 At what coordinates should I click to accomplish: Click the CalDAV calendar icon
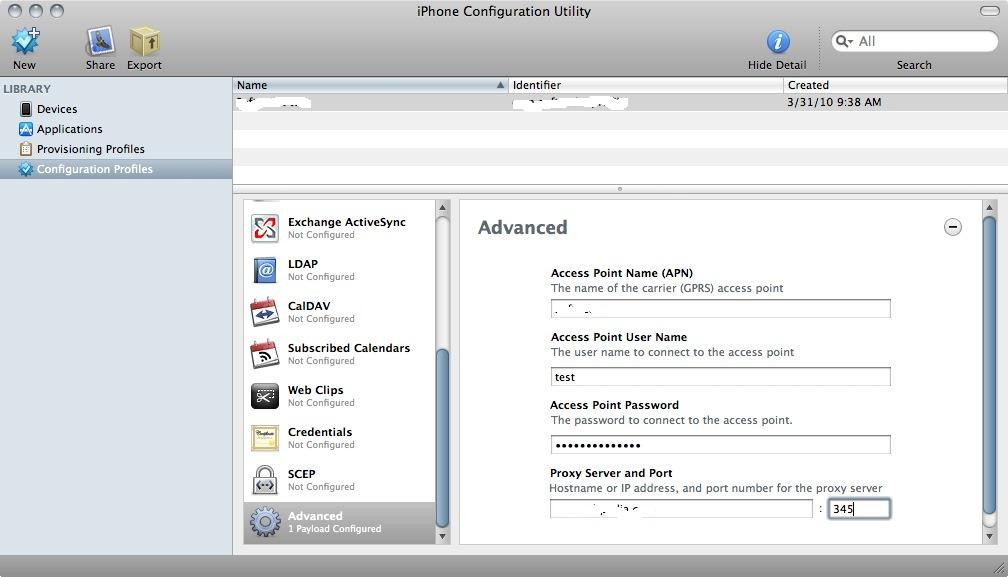click(x=265, y=312)
